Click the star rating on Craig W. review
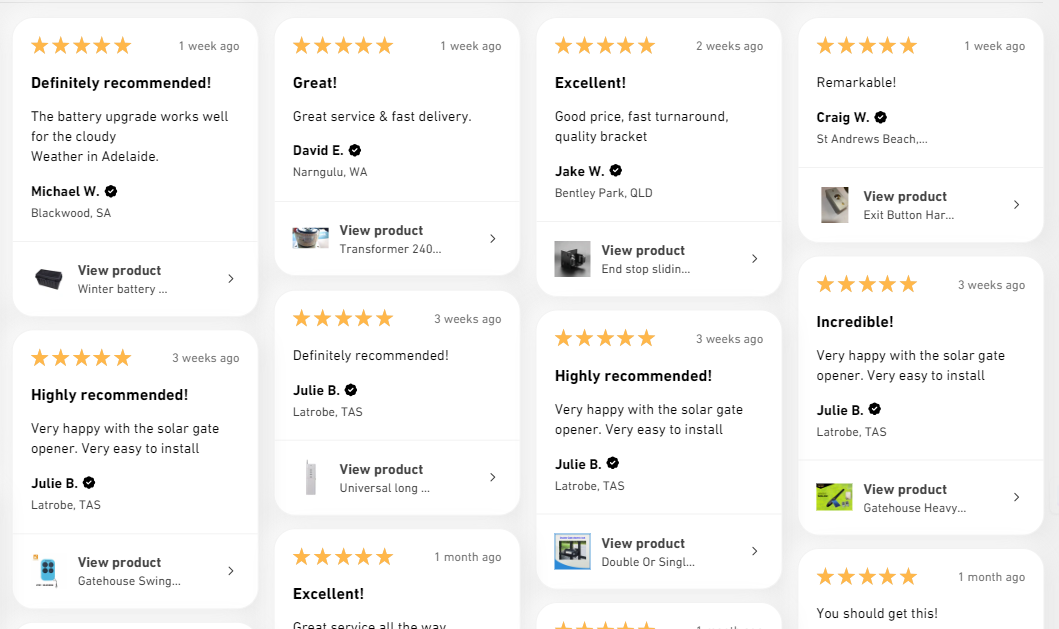The image size is (1059, 629). point(867,45)
